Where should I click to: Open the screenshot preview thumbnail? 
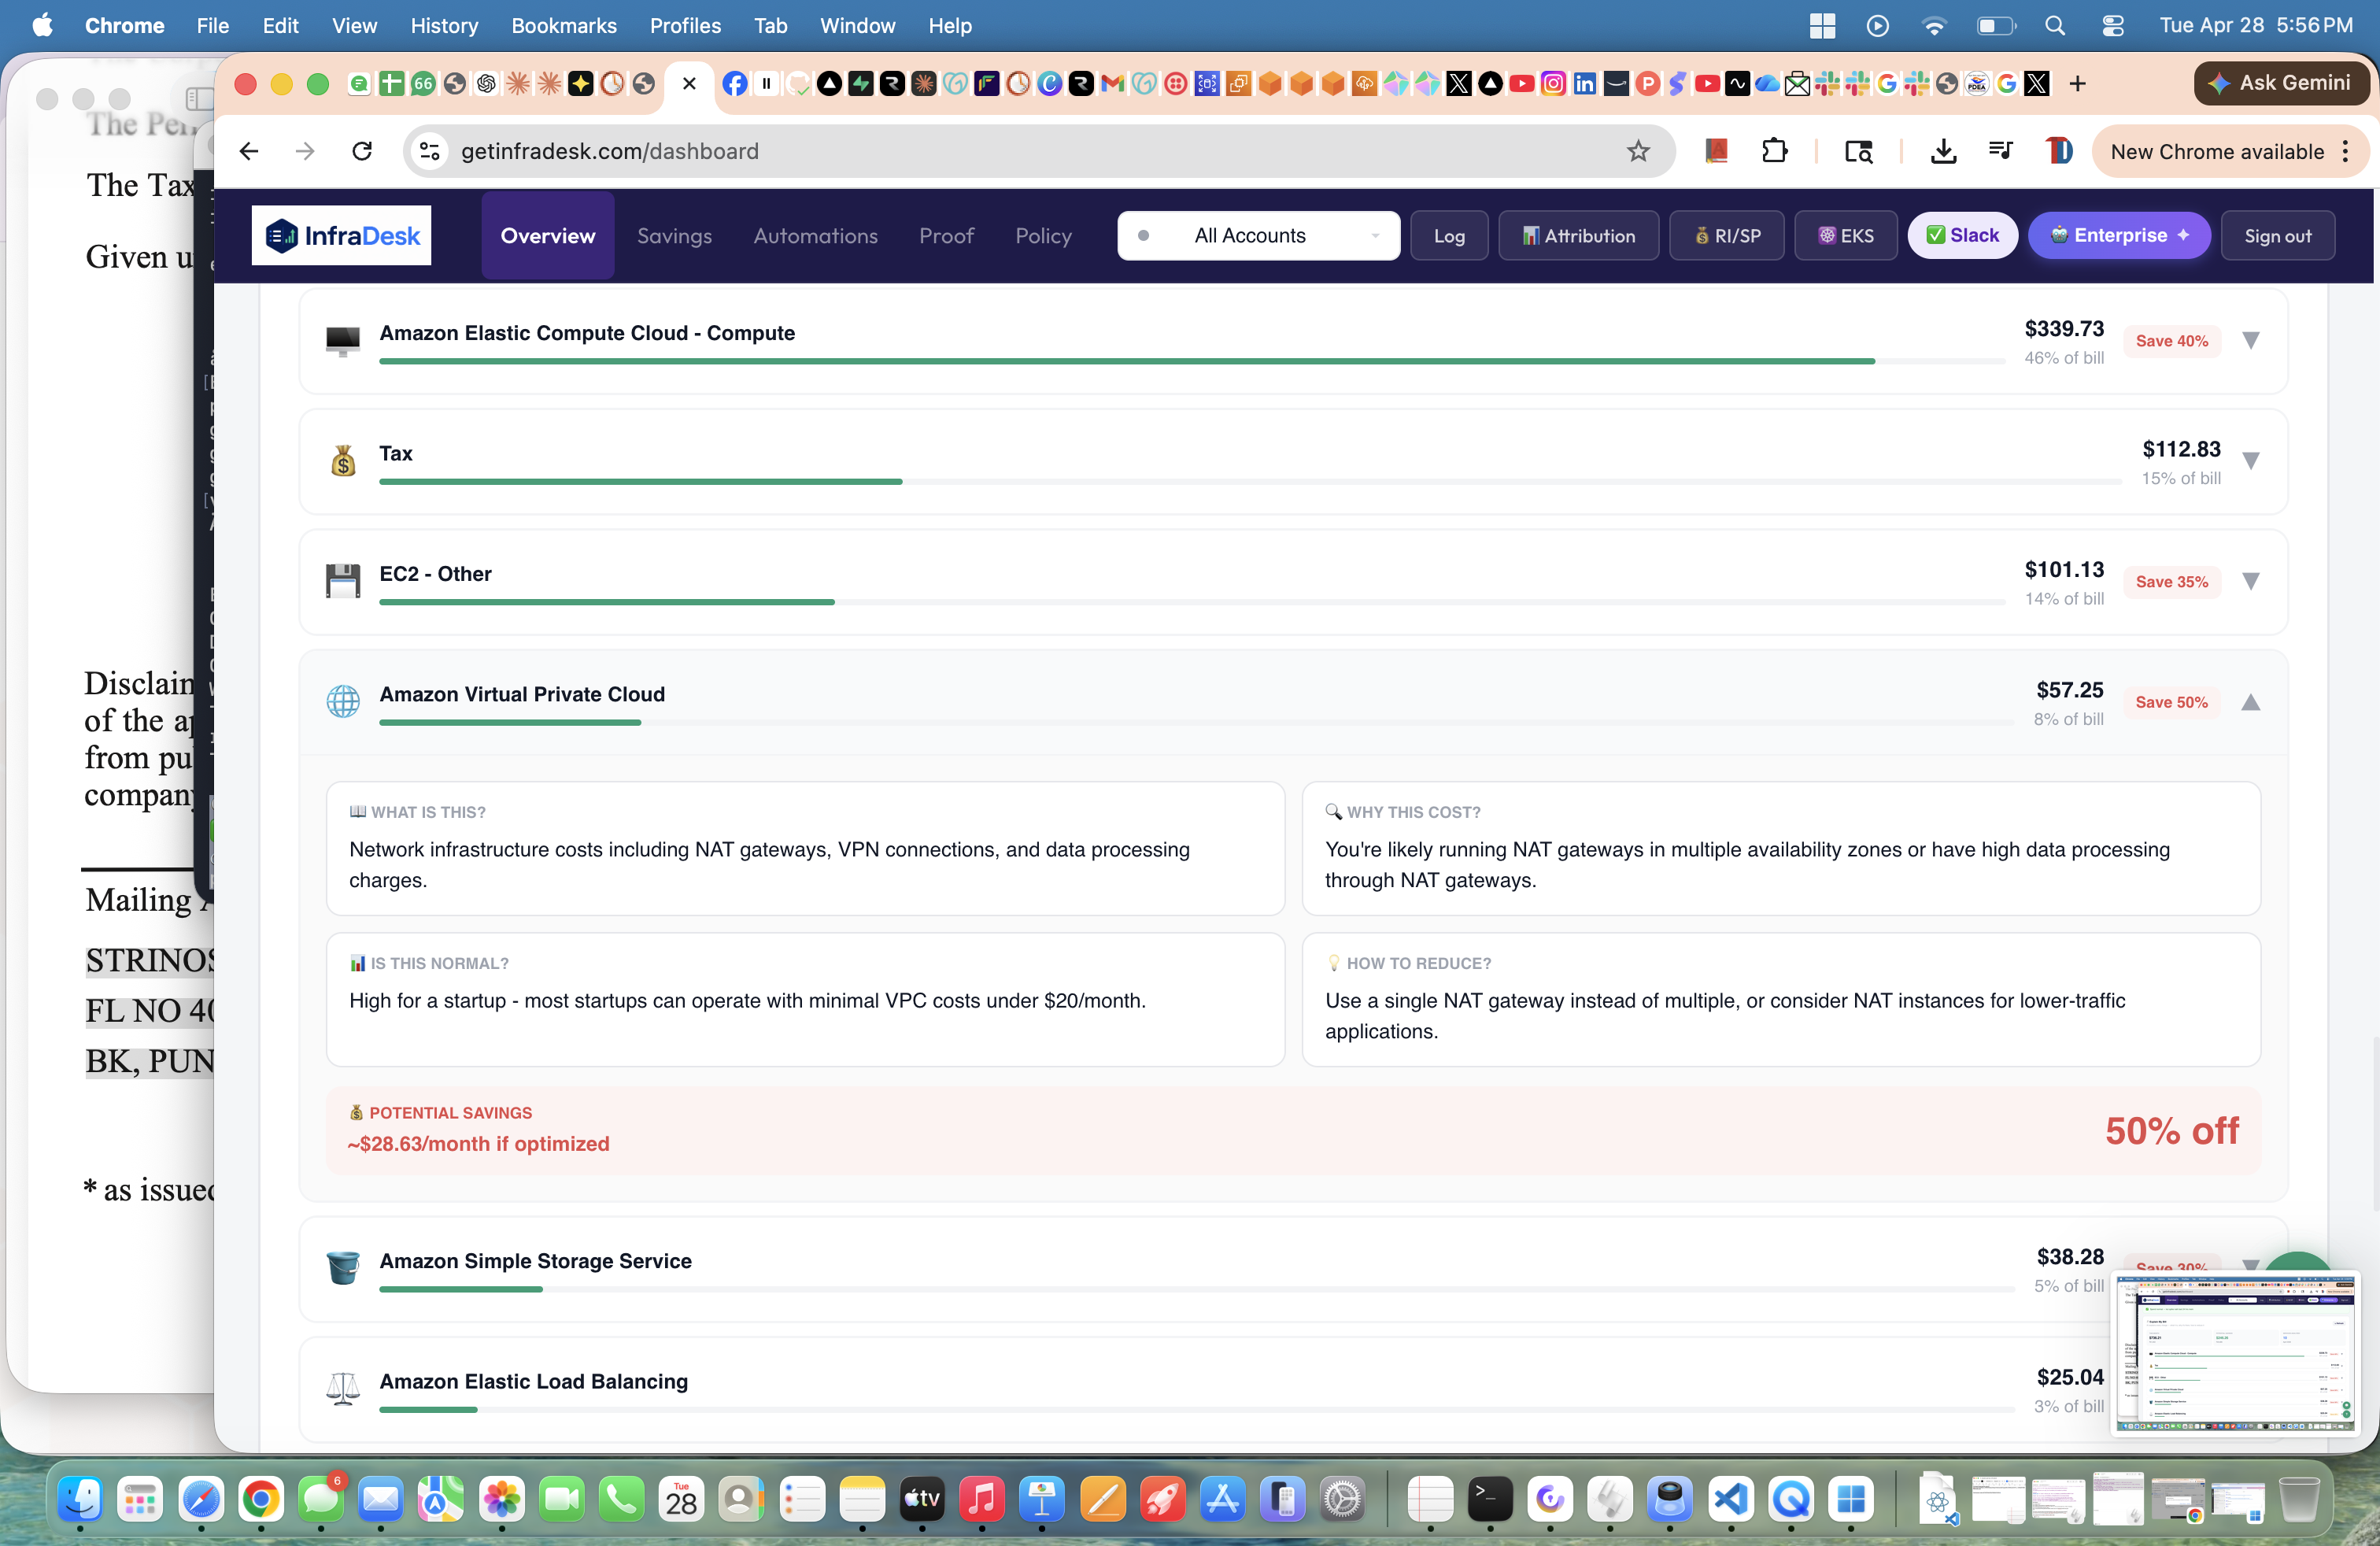(x=2235, y=1355)
